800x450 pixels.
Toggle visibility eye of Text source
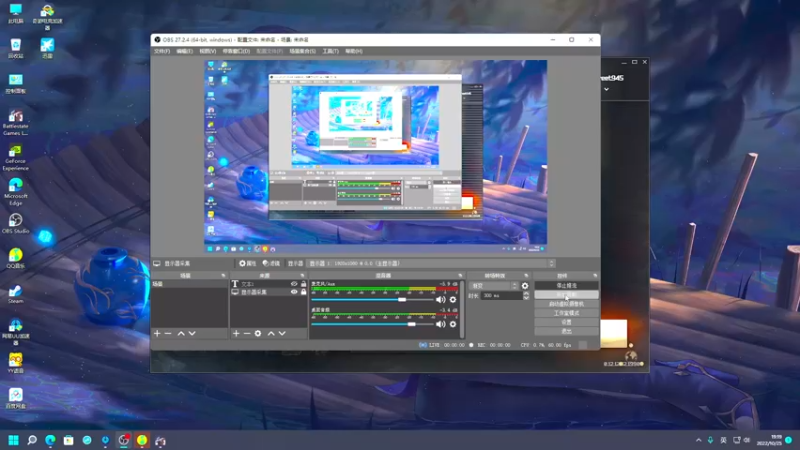294,284
